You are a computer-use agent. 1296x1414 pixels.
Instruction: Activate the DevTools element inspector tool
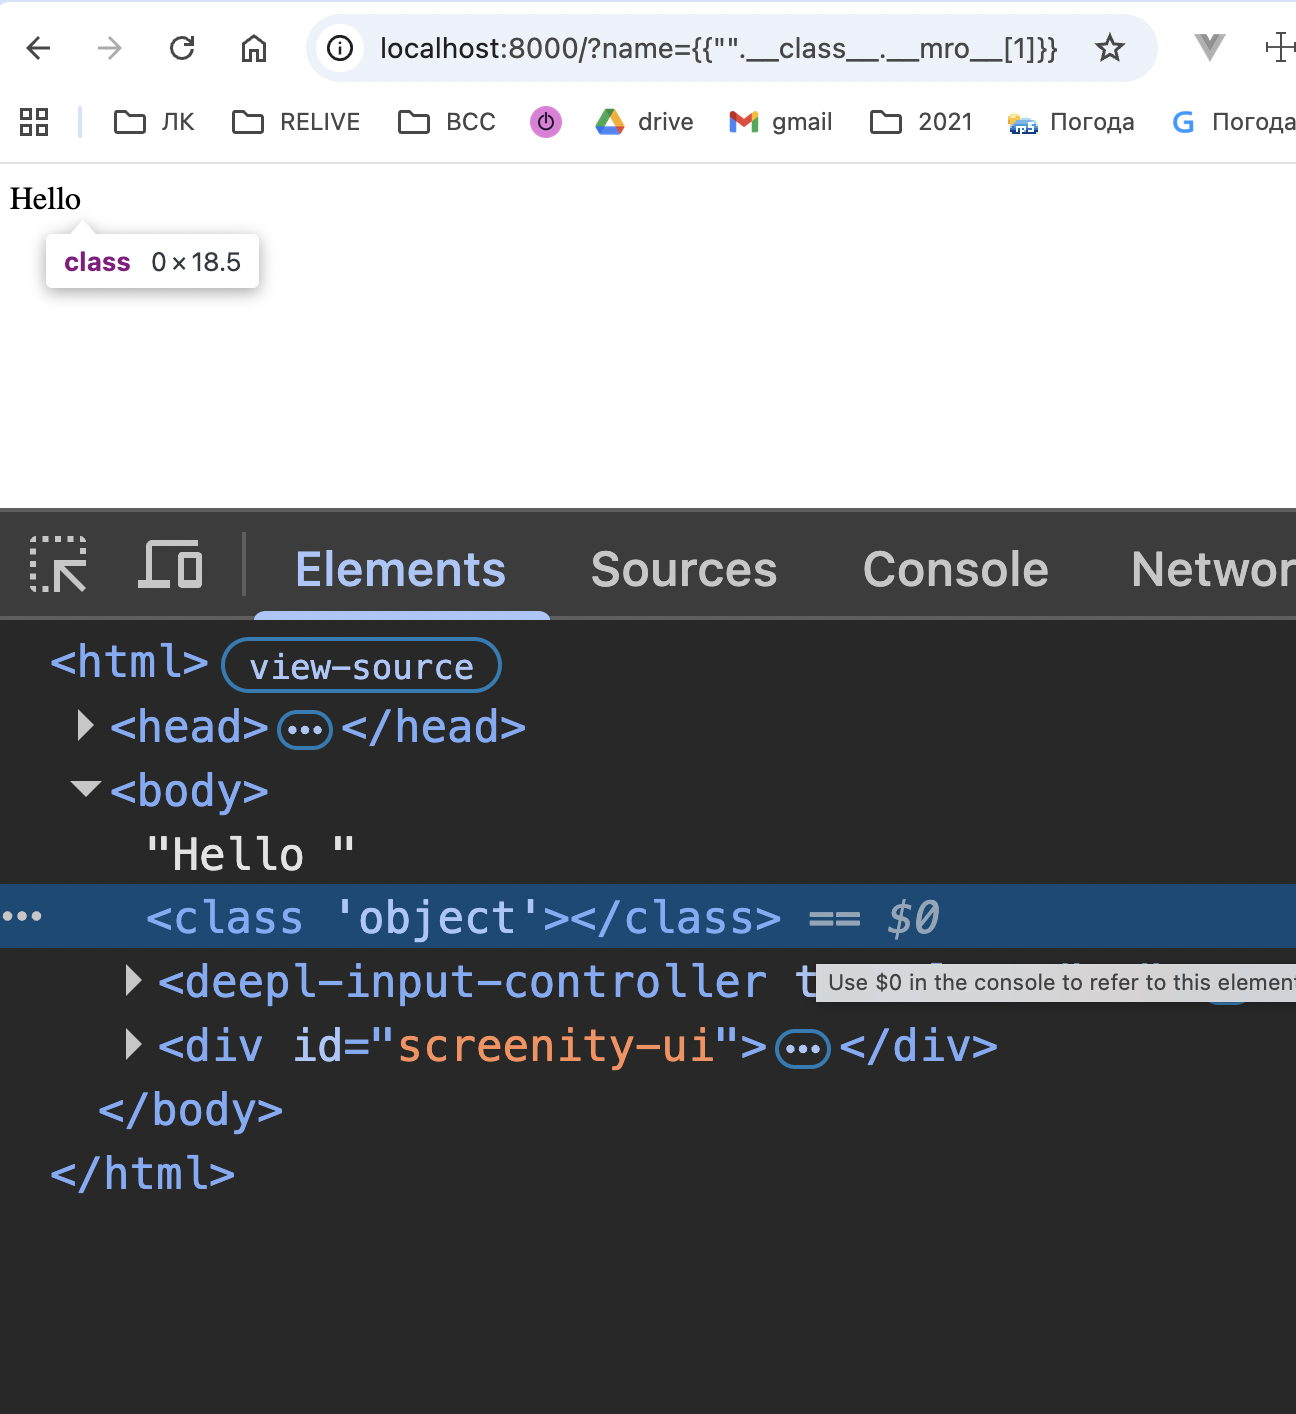tap(58, 565)
